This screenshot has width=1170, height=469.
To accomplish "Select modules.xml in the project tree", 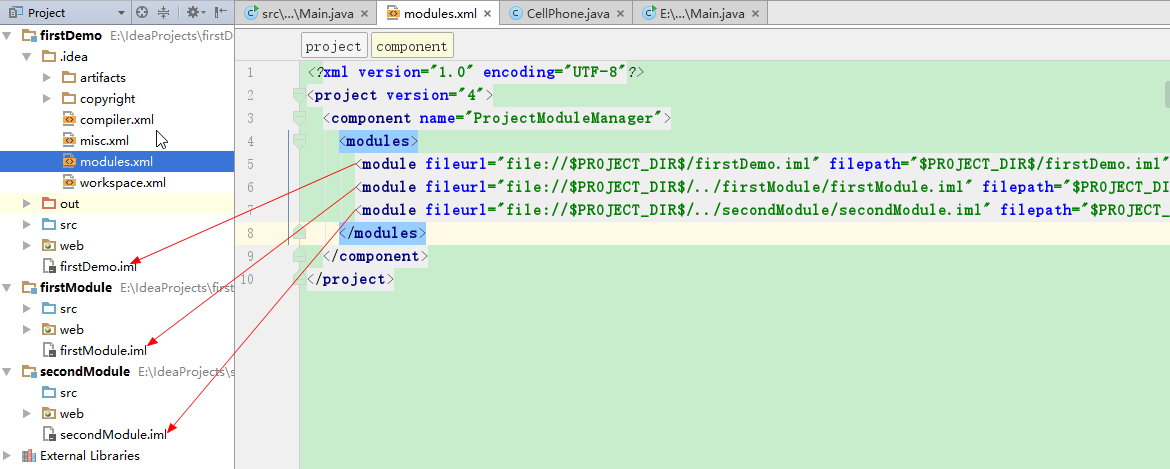I will [116, 162].
